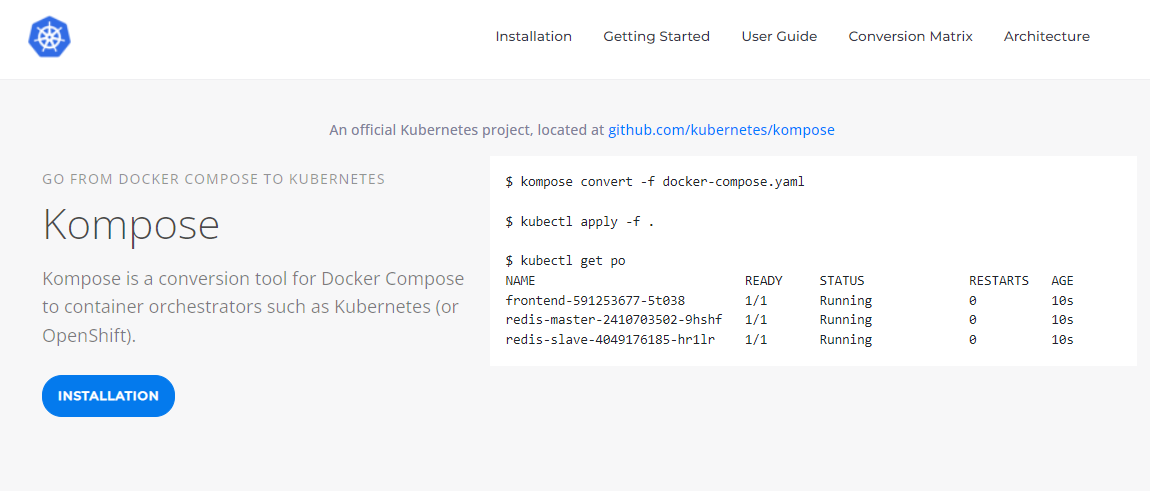Viewport: 1150px width, 491px height.
Task: Click the 'kubectl get po' command line
Action: point(565,260)
